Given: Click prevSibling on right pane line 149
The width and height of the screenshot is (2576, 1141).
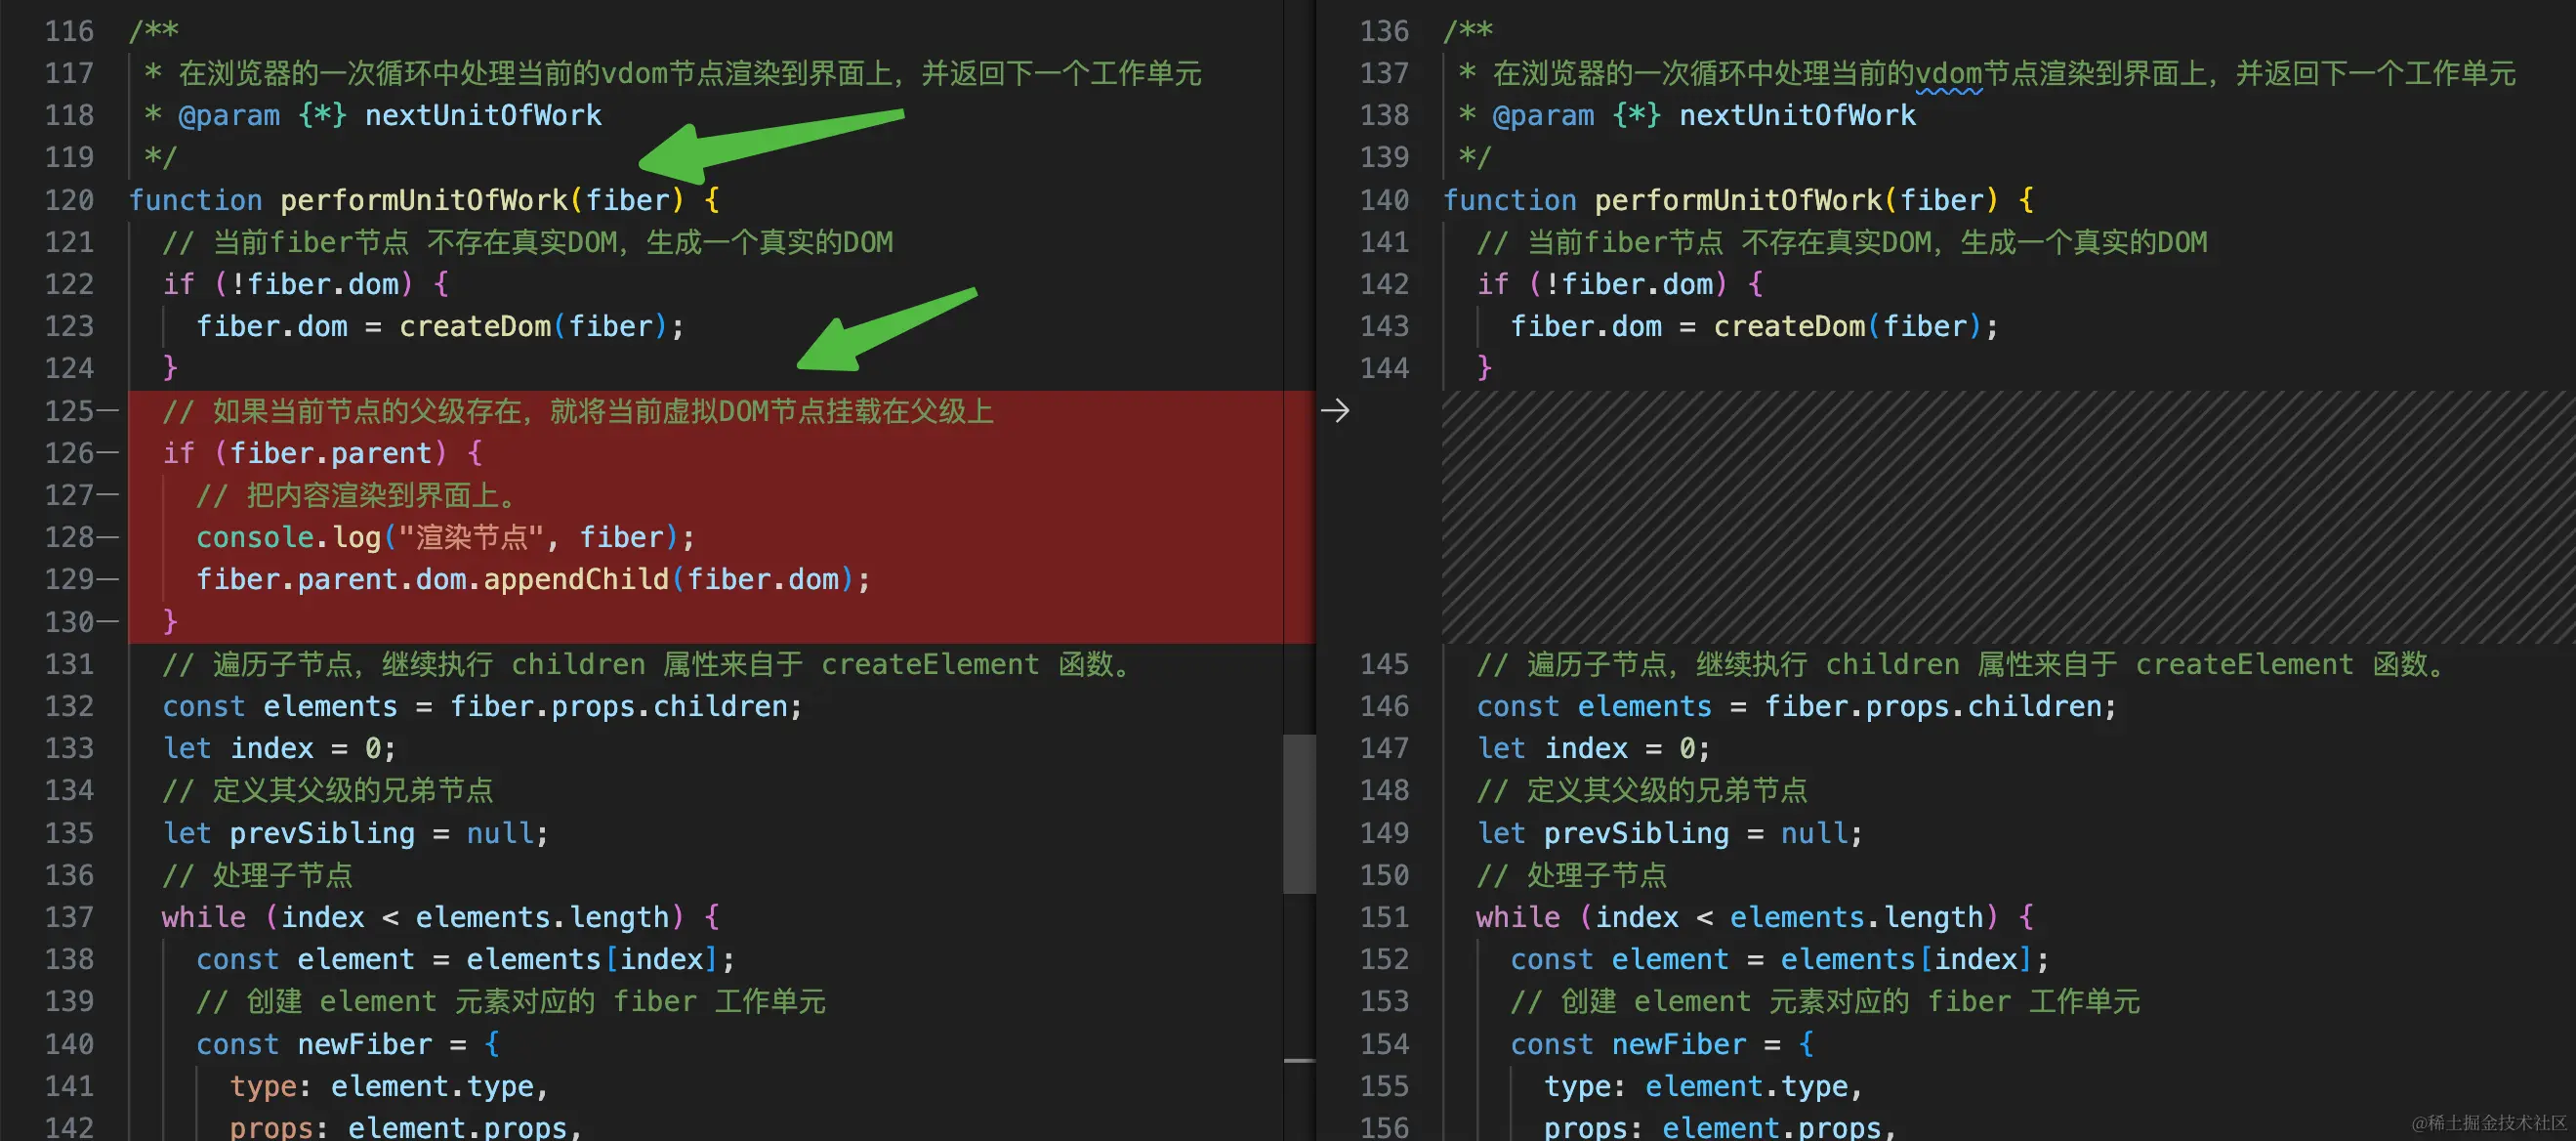Looking at the screenshot, I should [x=1636, y=833].
